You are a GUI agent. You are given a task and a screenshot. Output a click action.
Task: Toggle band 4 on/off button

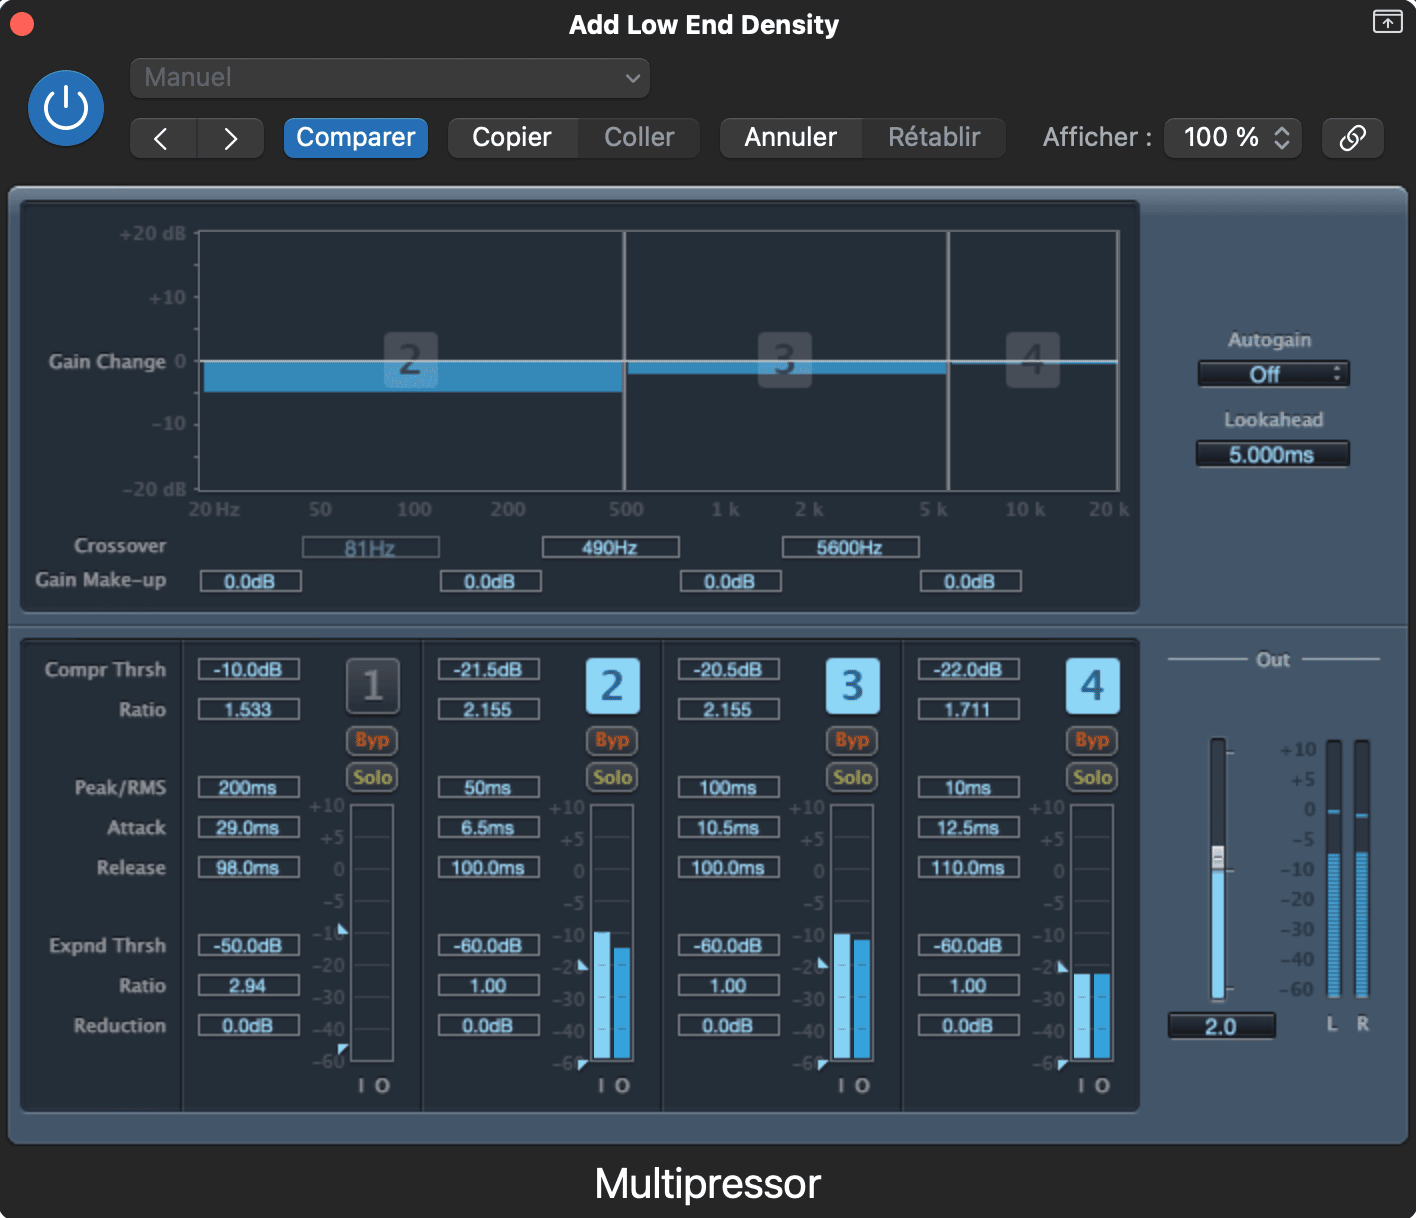pyautogui.click(x=1092, y=686)
